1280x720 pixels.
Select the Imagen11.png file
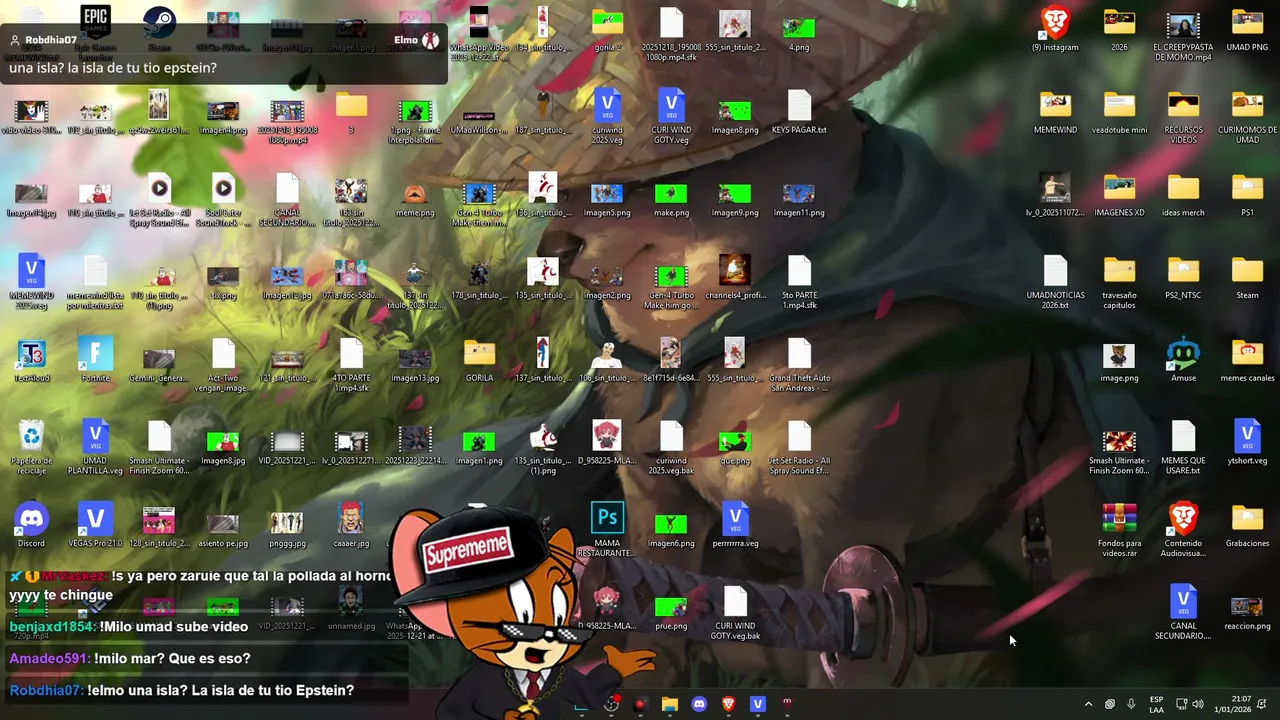pyautogui.click(x=799, y=196)
